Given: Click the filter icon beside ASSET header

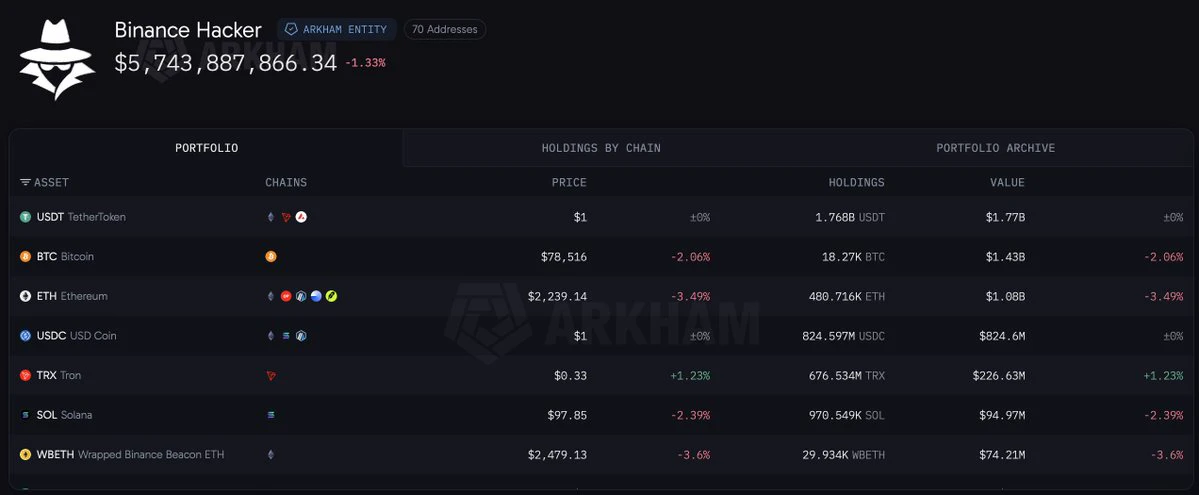Looking at the screenshot, I should pyautogui.click(x=25, y=182).
